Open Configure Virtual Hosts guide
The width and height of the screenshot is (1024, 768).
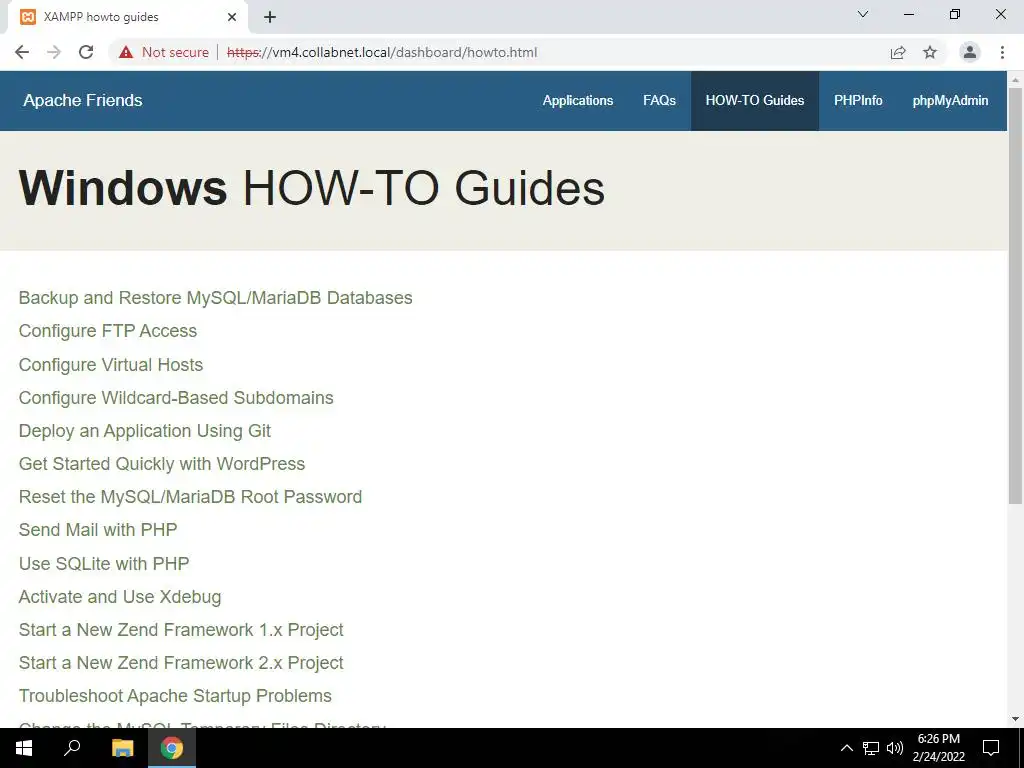click(x=111, y=364)
